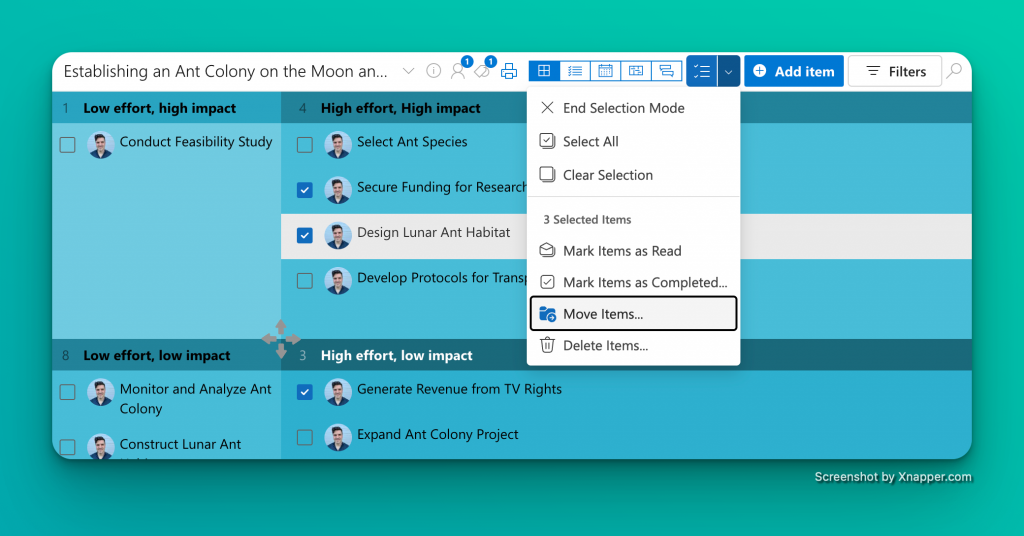Uncheck Generate Revenue from TV Rights checkbox

pos(304,392)
